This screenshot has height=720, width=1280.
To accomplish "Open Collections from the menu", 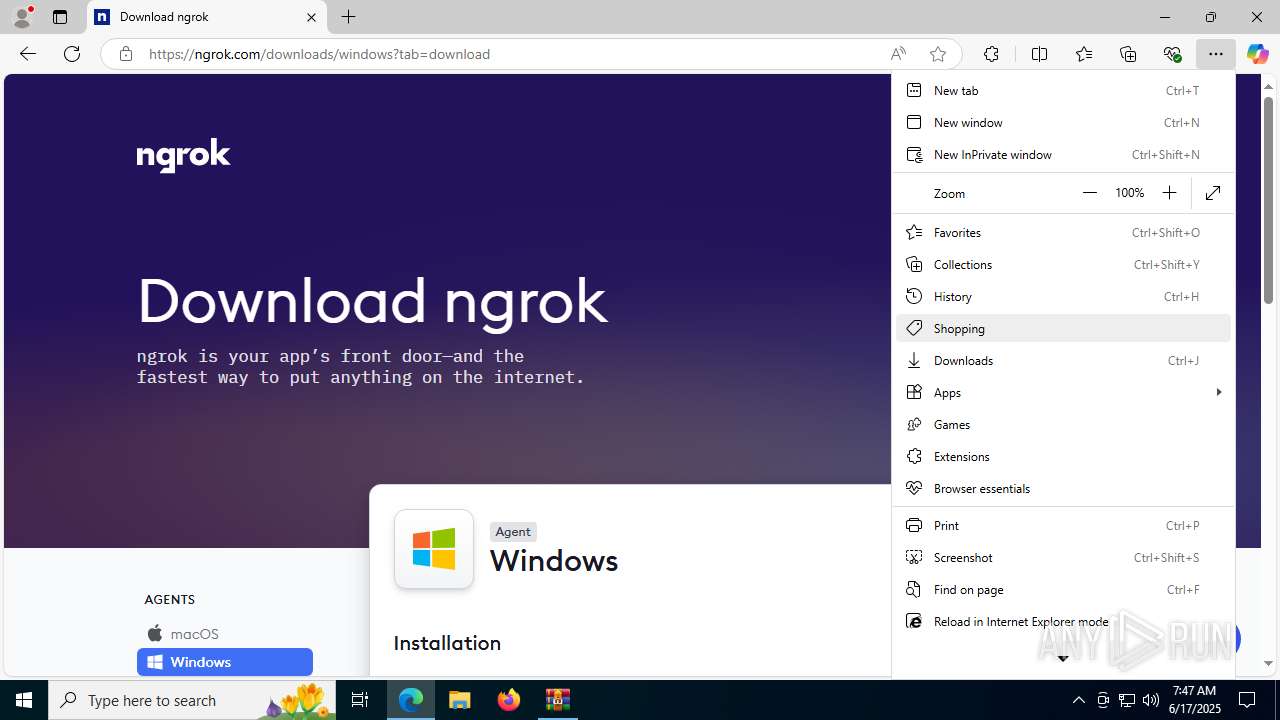I will pos(1063,264).
